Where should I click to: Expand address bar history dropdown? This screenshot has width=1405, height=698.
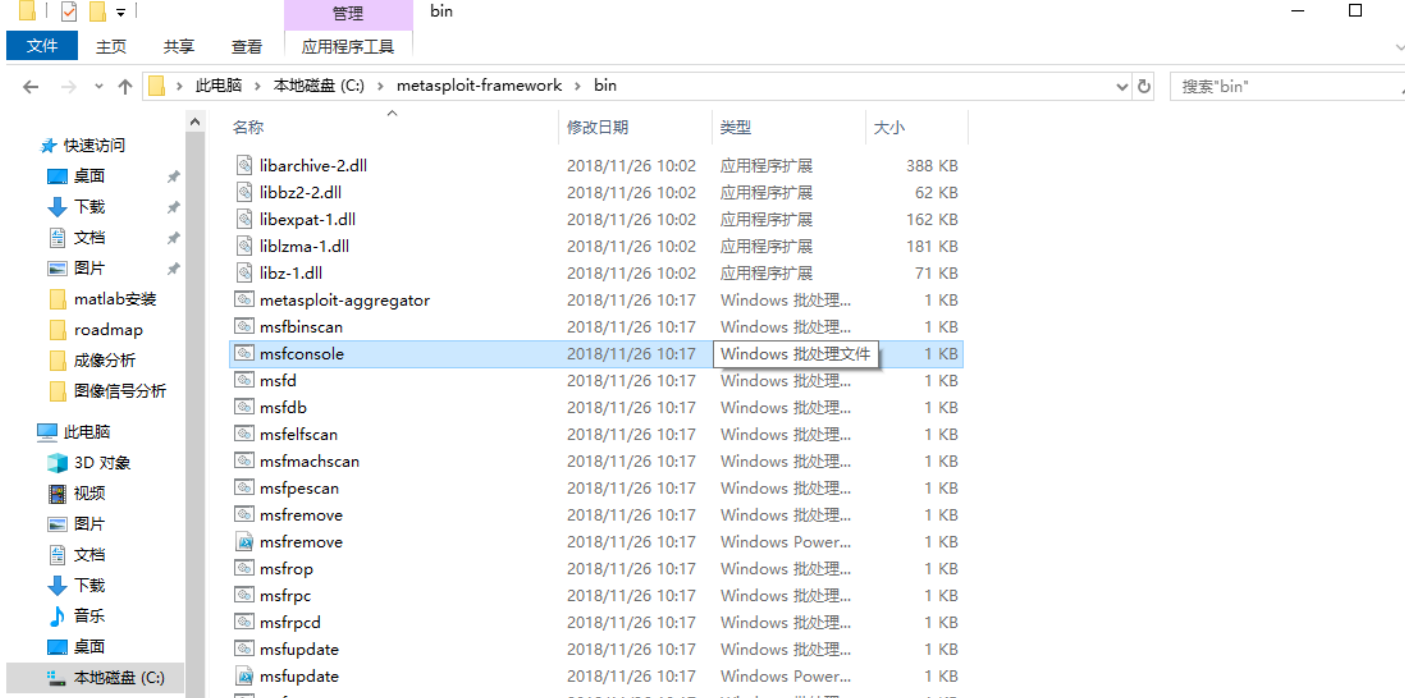[1122, 87]
